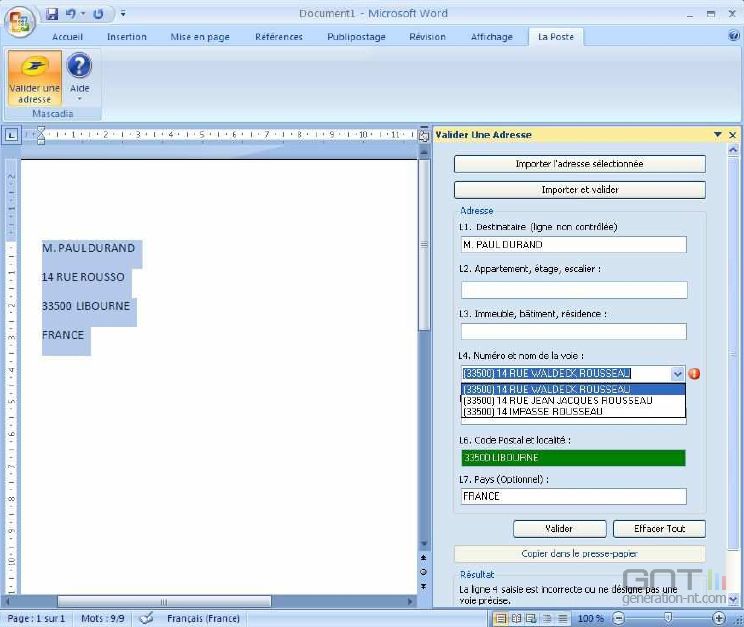The height and width of the screenshot is (627, 744).
Task: Open the Customize Quick Access Toolbar arrow
Action: tap(123, 13)
